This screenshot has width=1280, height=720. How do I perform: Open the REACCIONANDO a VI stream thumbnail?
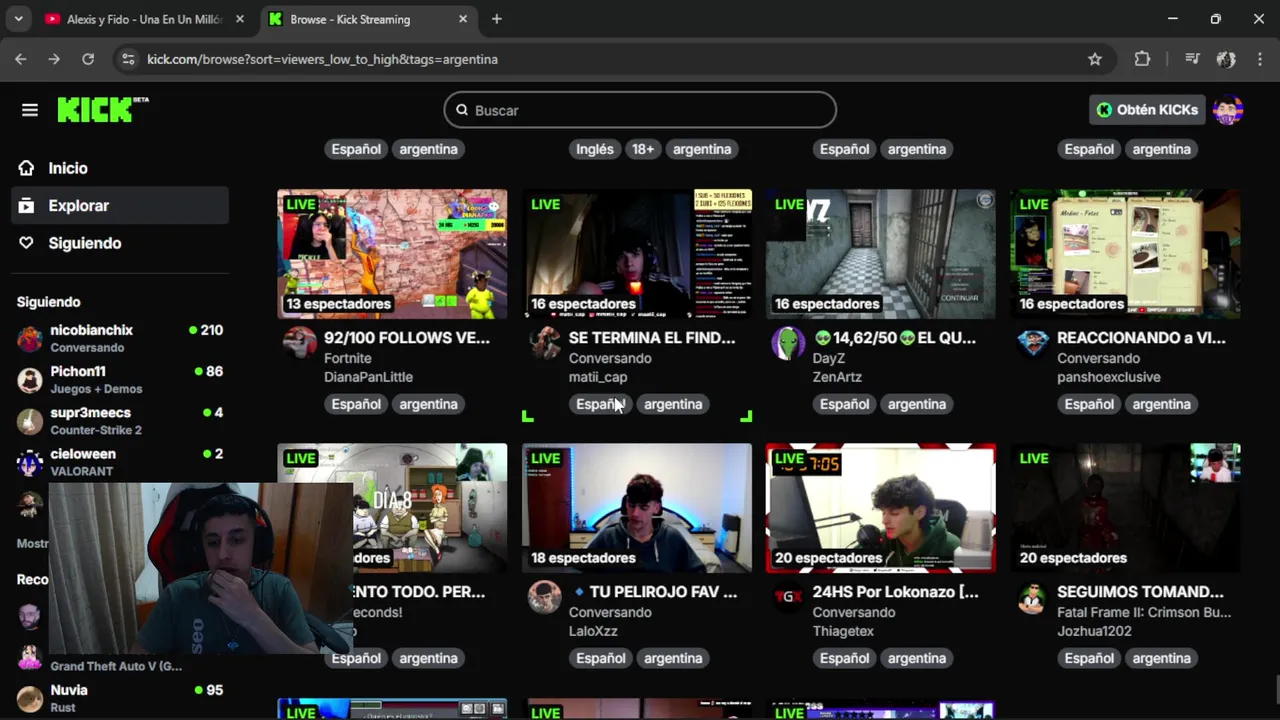click(1126, 254)
